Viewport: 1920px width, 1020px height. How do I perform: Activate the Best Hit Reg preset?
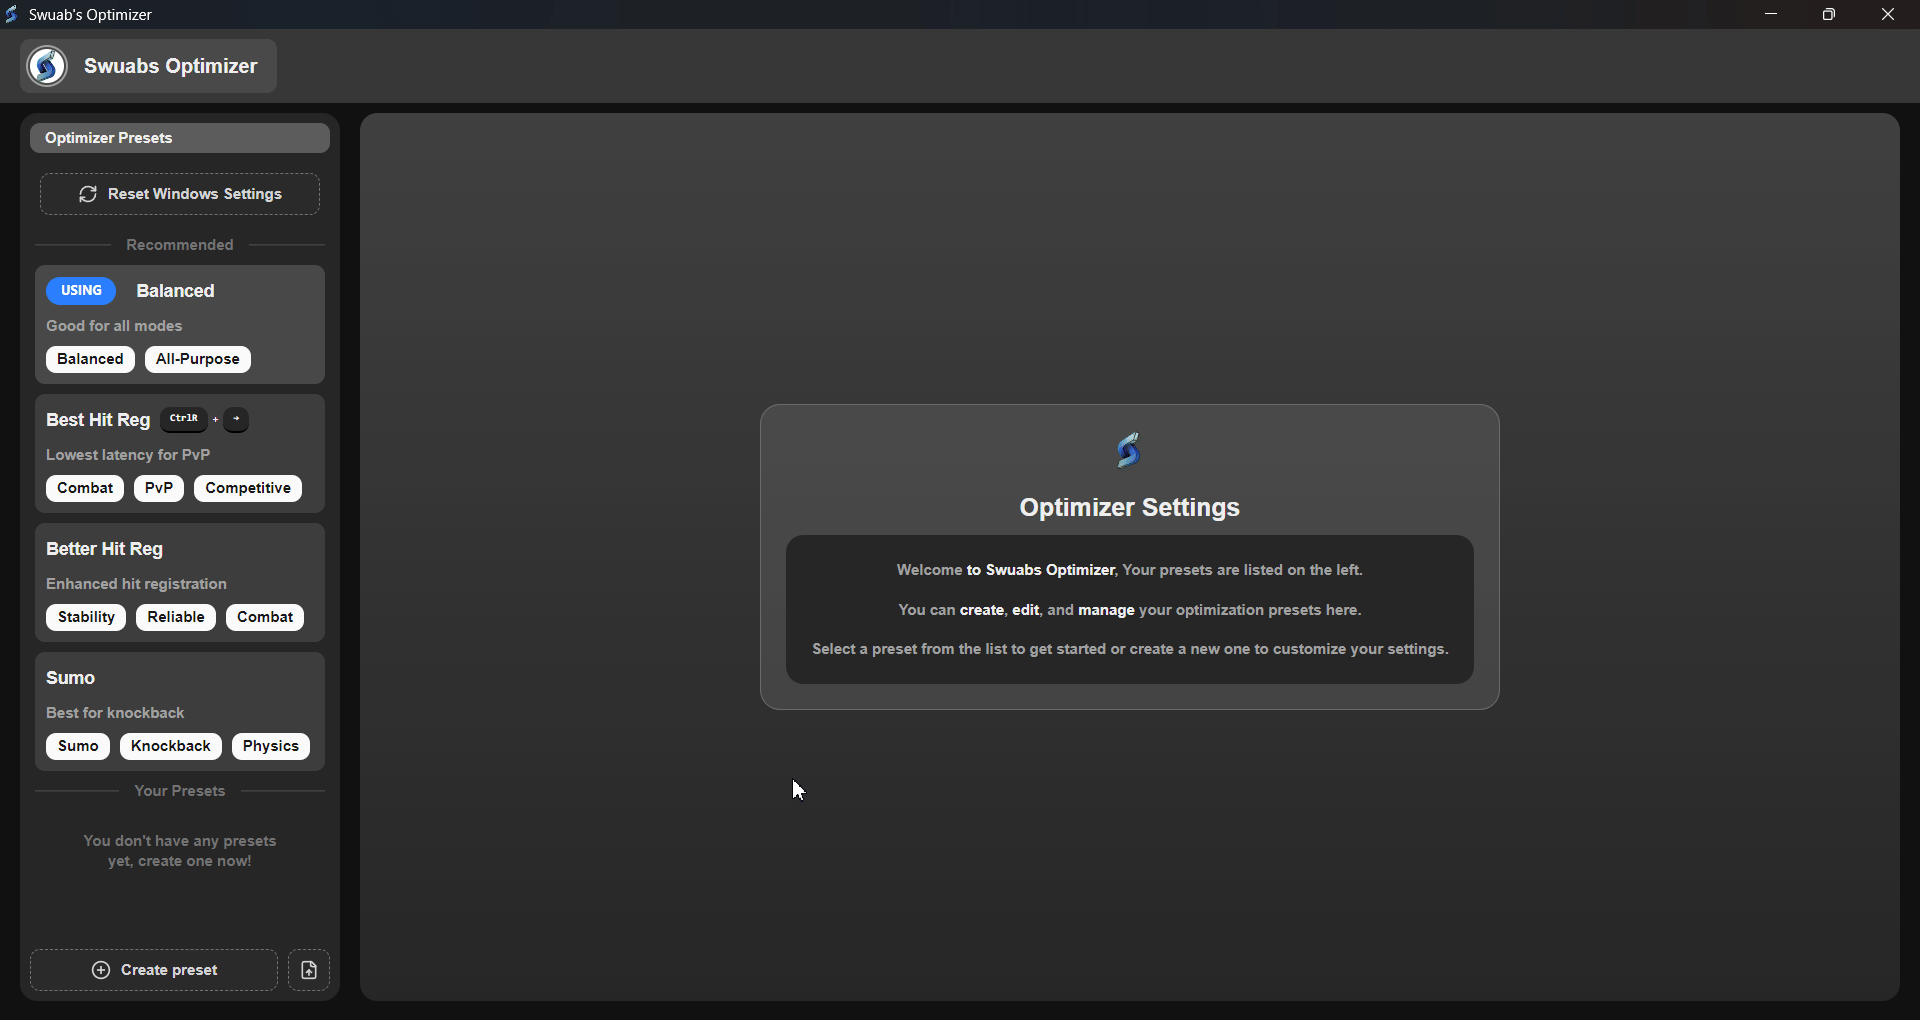[x=98, y=420]
